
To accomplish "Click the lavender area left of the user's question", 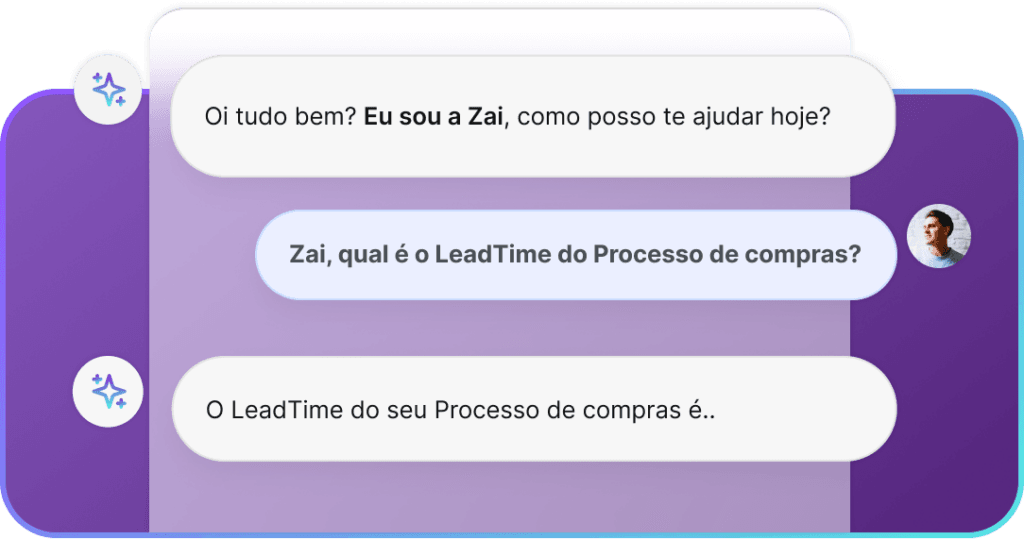I will (200, 254).
